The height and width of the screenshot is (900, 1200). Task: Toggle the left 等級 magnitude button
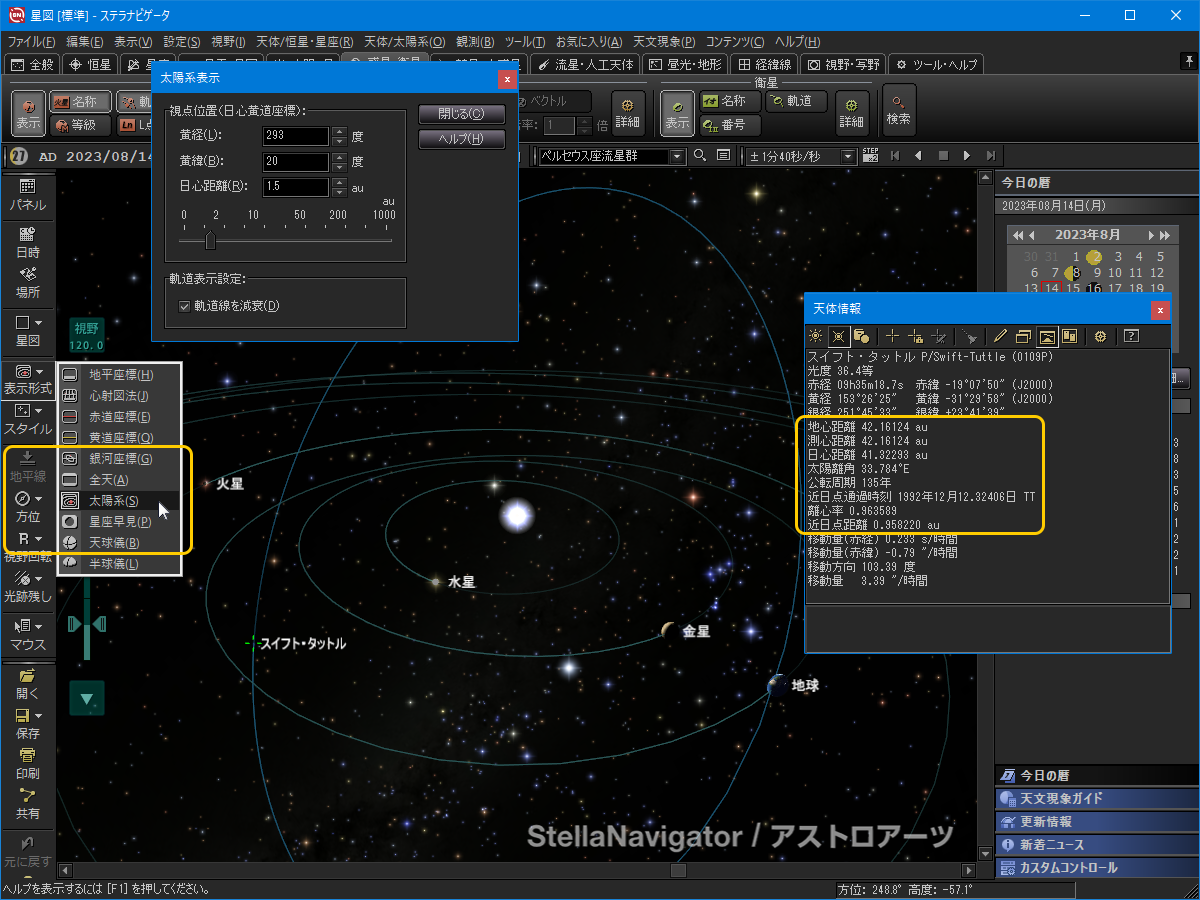pyautogui.click(x=80, y=125)
